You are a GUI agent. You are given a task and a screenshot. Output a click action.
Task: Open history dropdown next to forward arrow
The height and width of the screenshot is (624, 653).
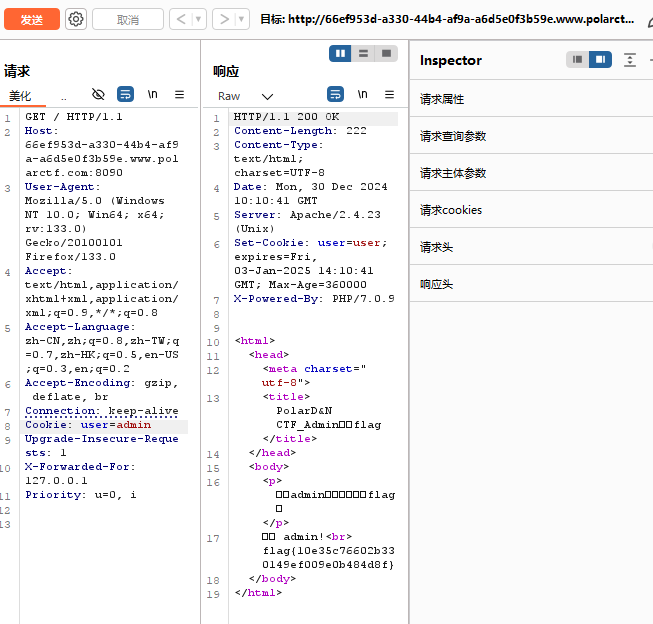(x=242, y=19)
